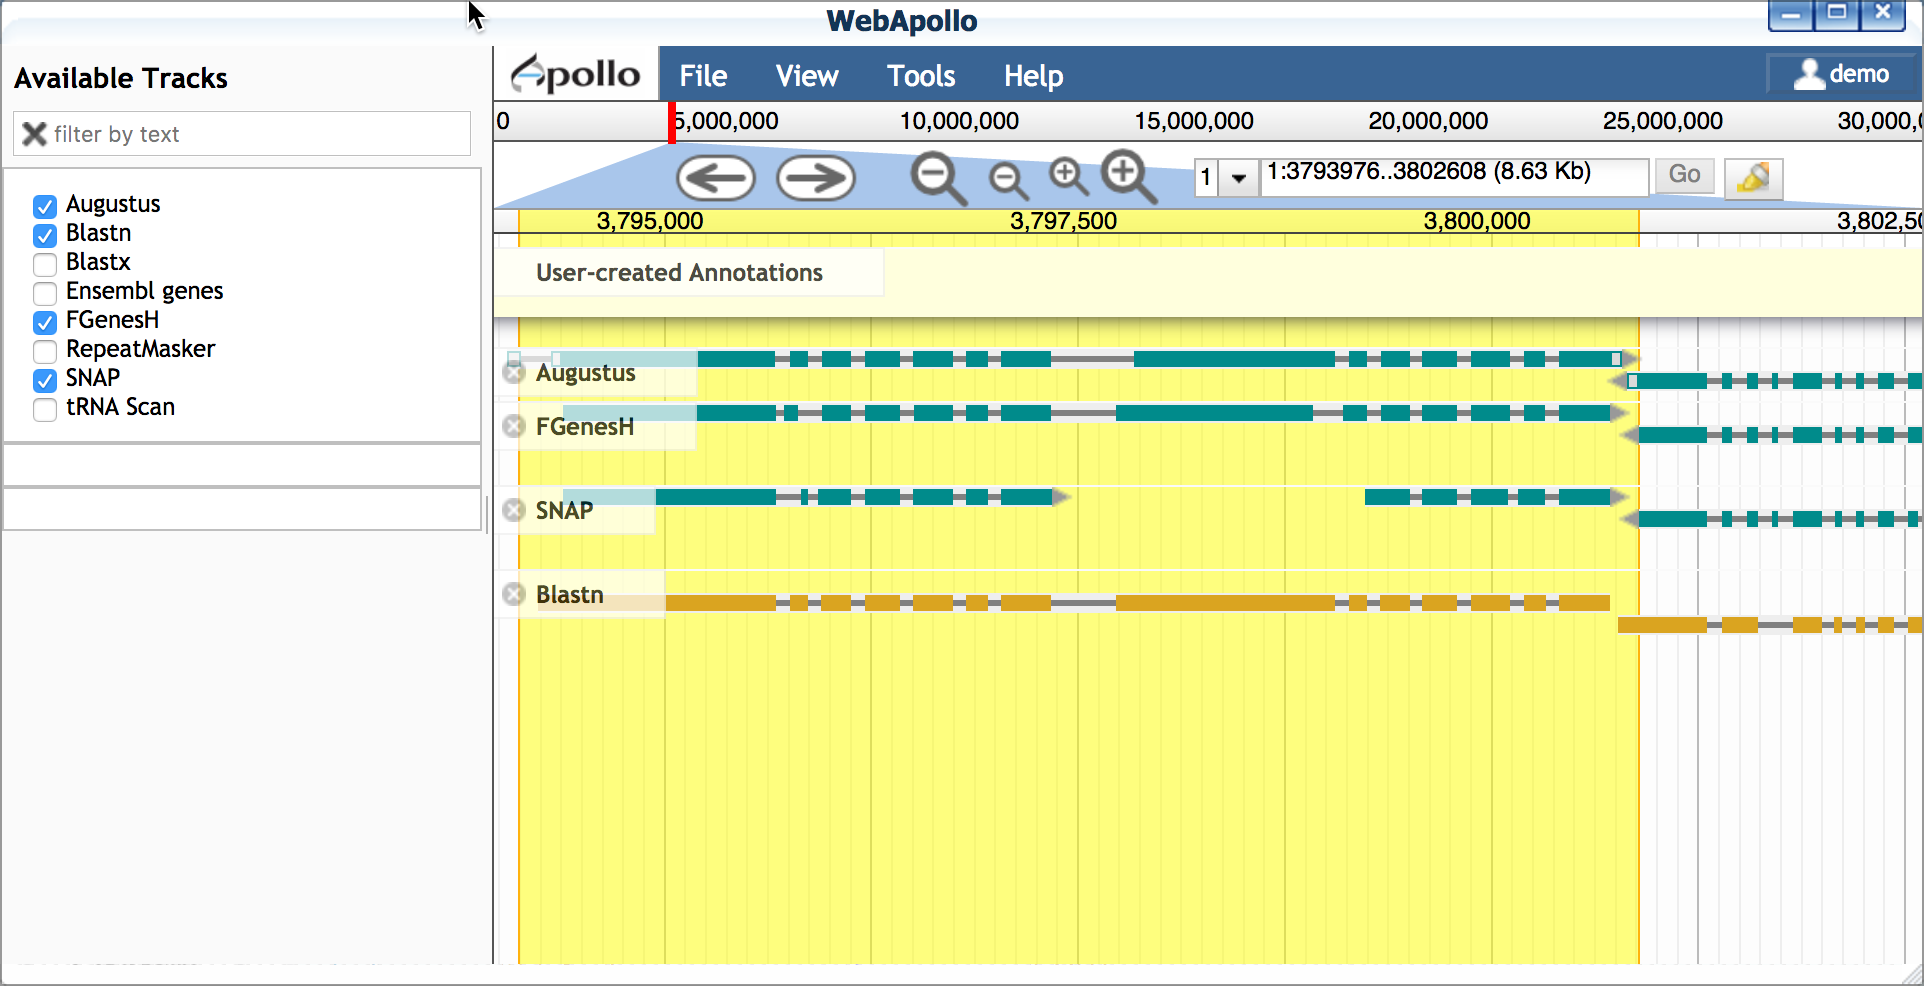Pan the genome view left with the arrow
The width and height of the screenshot is (1924, 986).
point(716,179)
